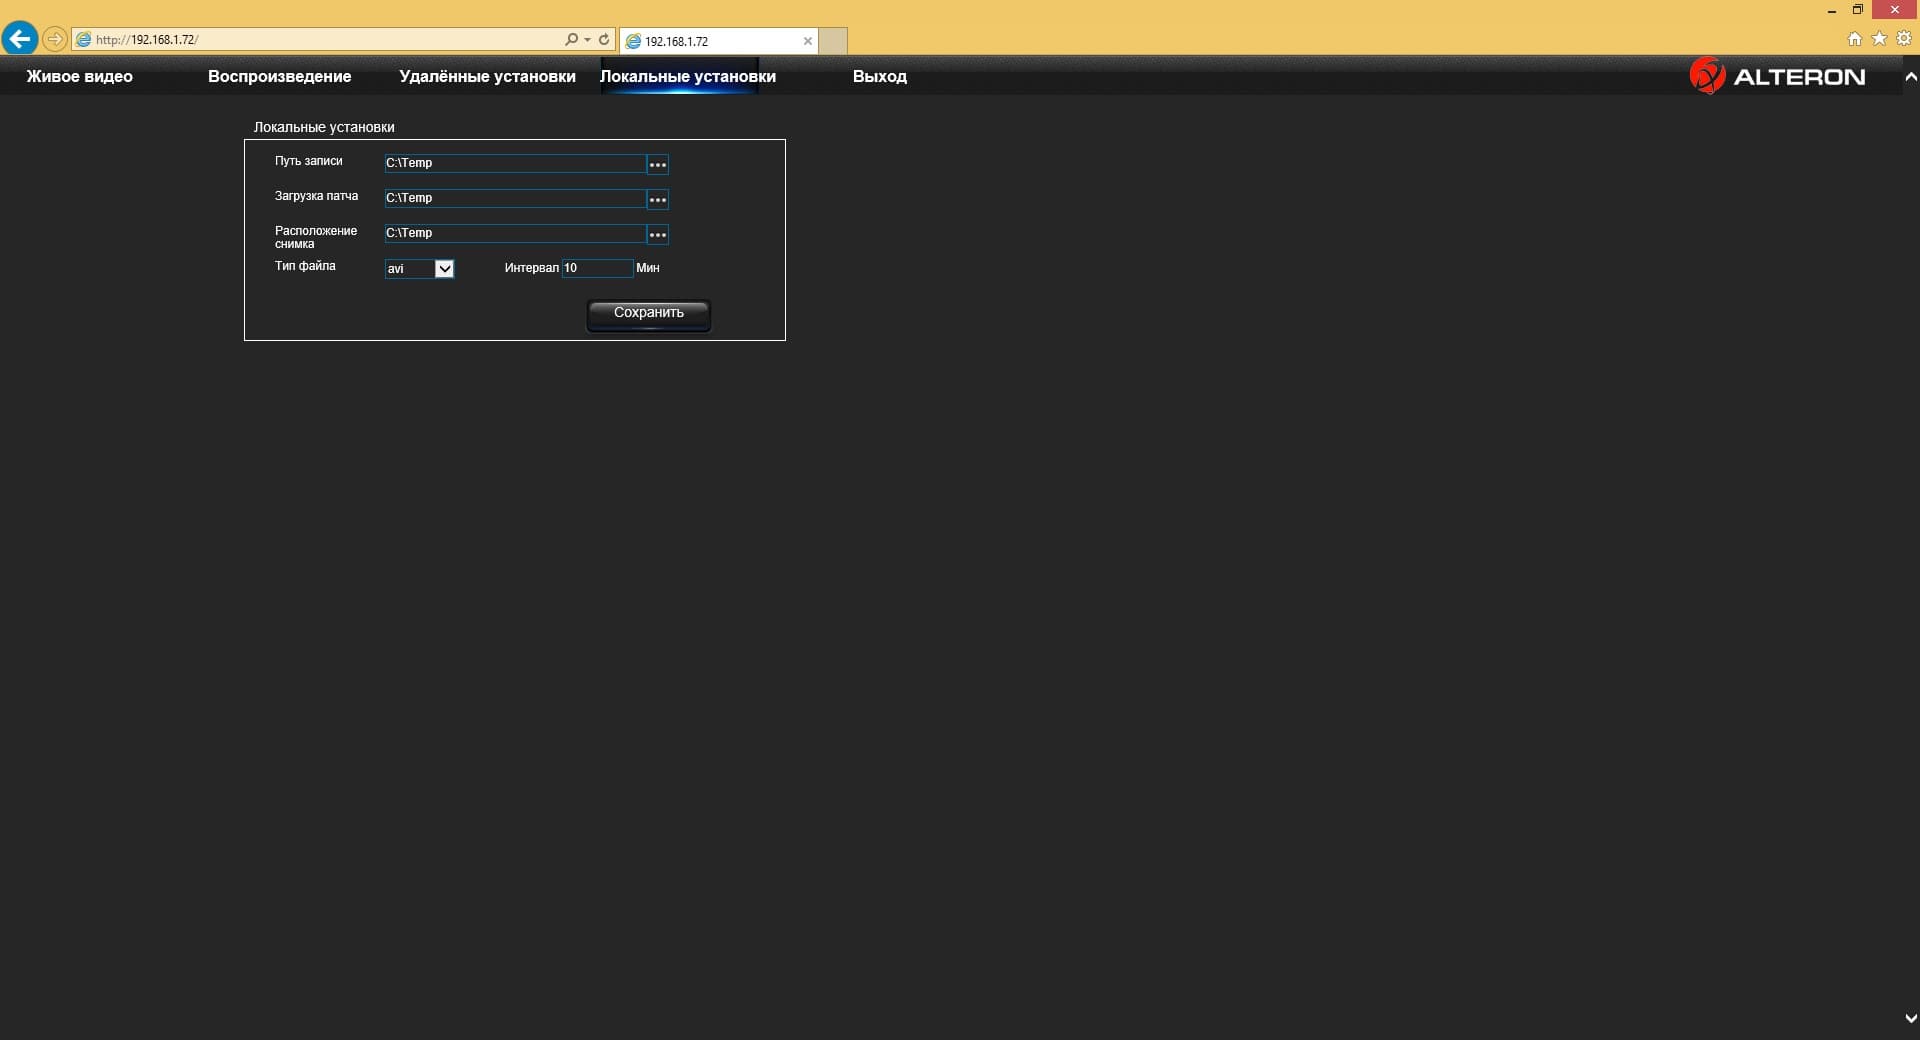The width and height of the screenshot is (1920, 1040).
Task: Select the Локальные установки tab
Action: coord(687,76)
